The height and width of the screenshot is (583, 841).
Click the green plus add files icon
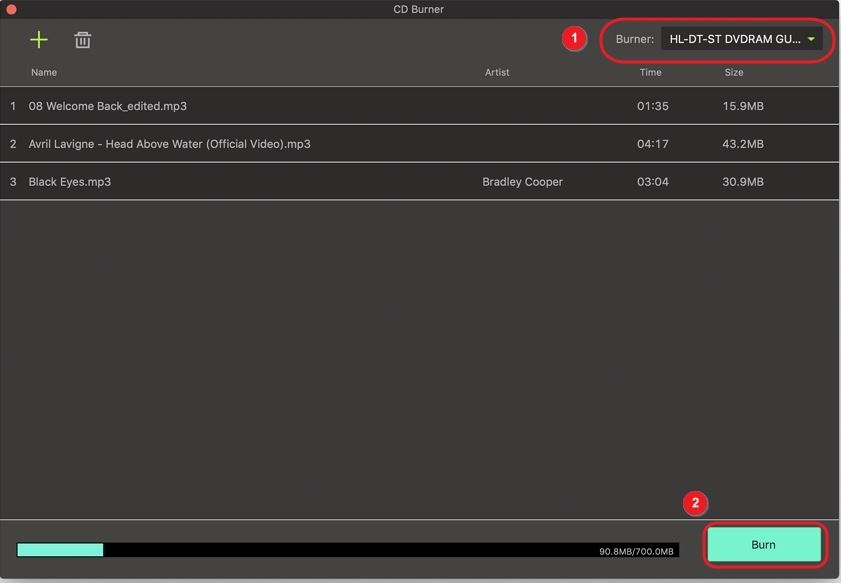[38, 40]
